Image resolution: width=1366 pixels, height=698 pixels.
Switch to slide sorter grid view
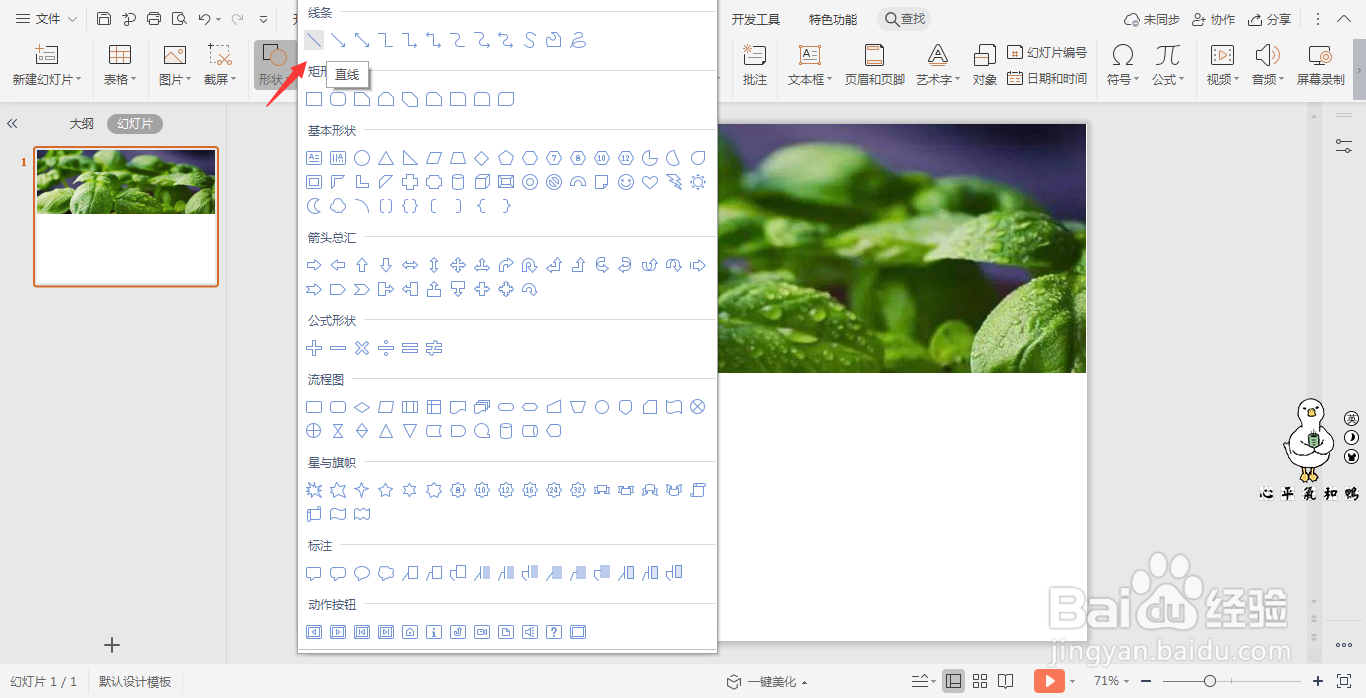coord(980,681)
